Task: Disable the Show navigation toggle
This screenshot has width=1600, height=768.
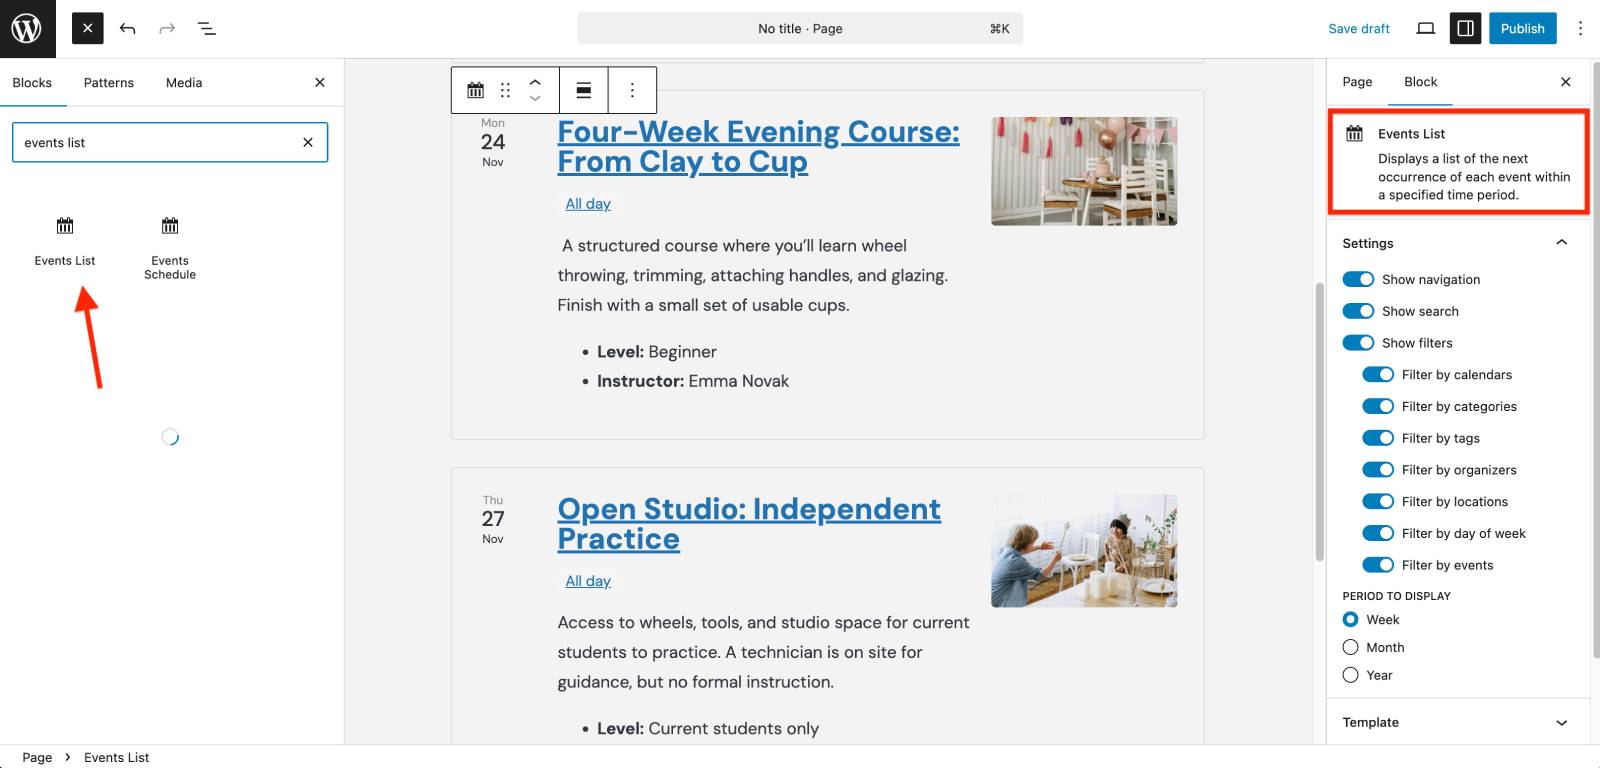Action: click(x=1358, y=279)
